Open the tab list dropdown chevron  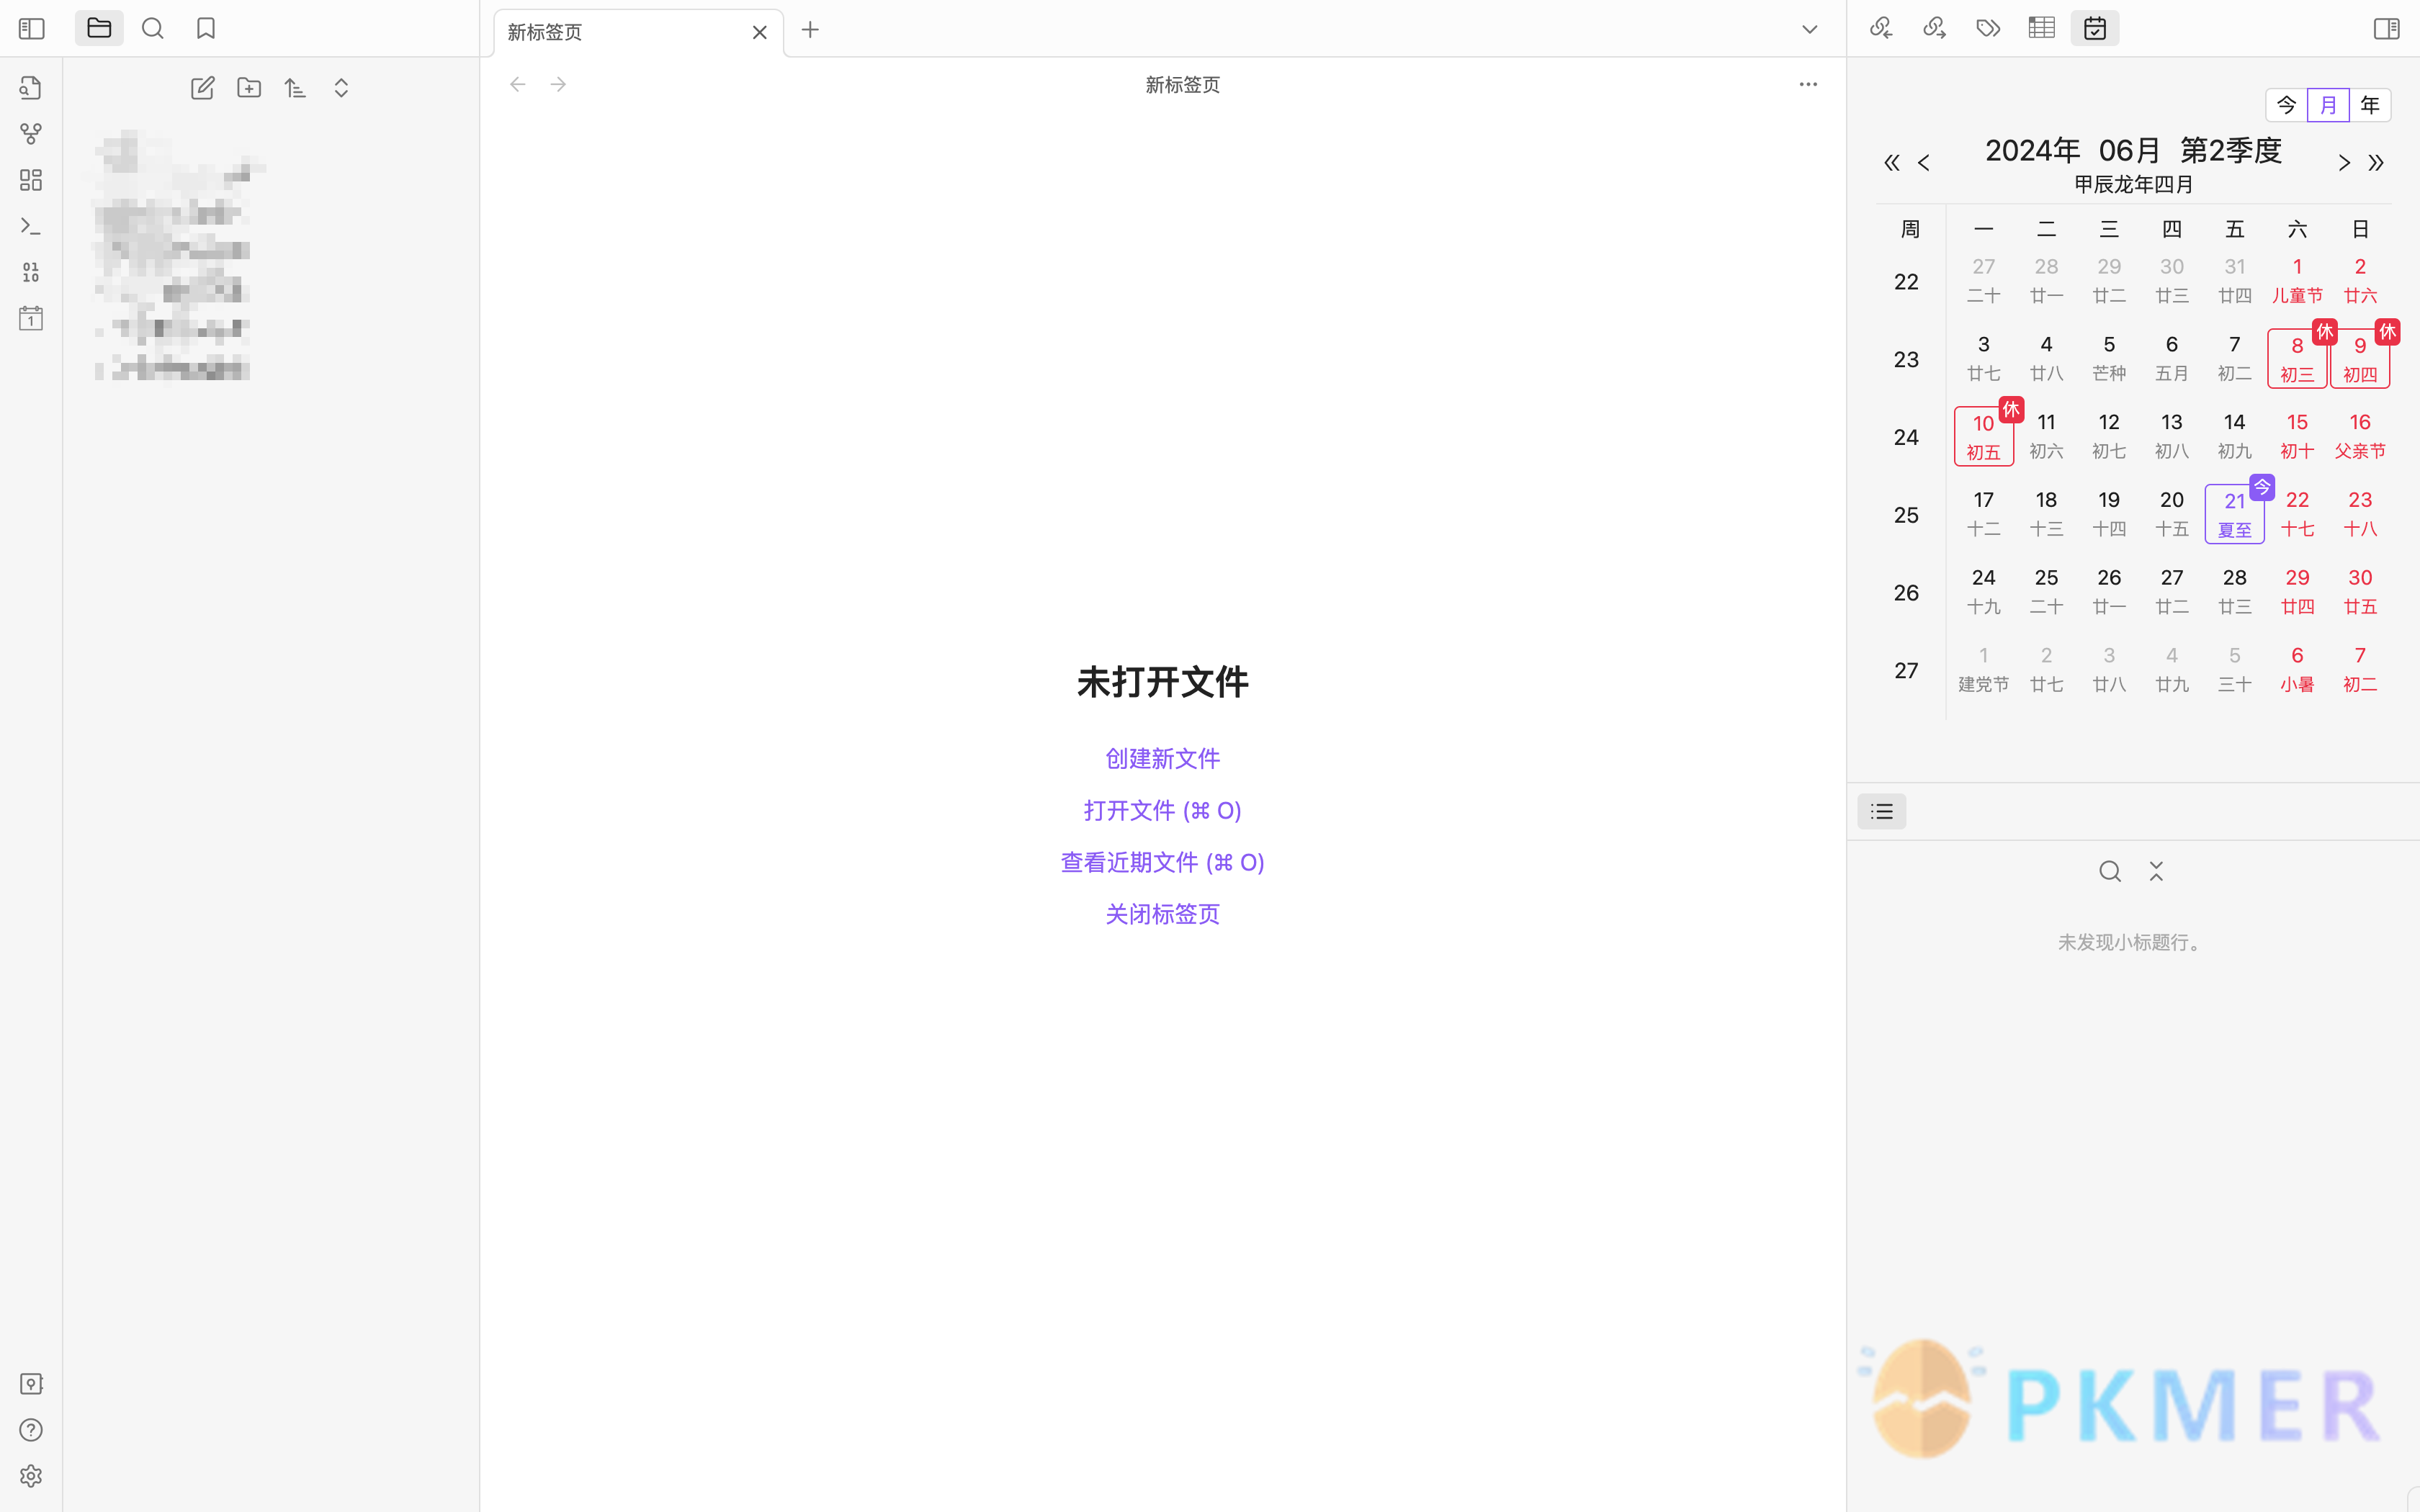pyautogui.click(x=1809, y=29)
